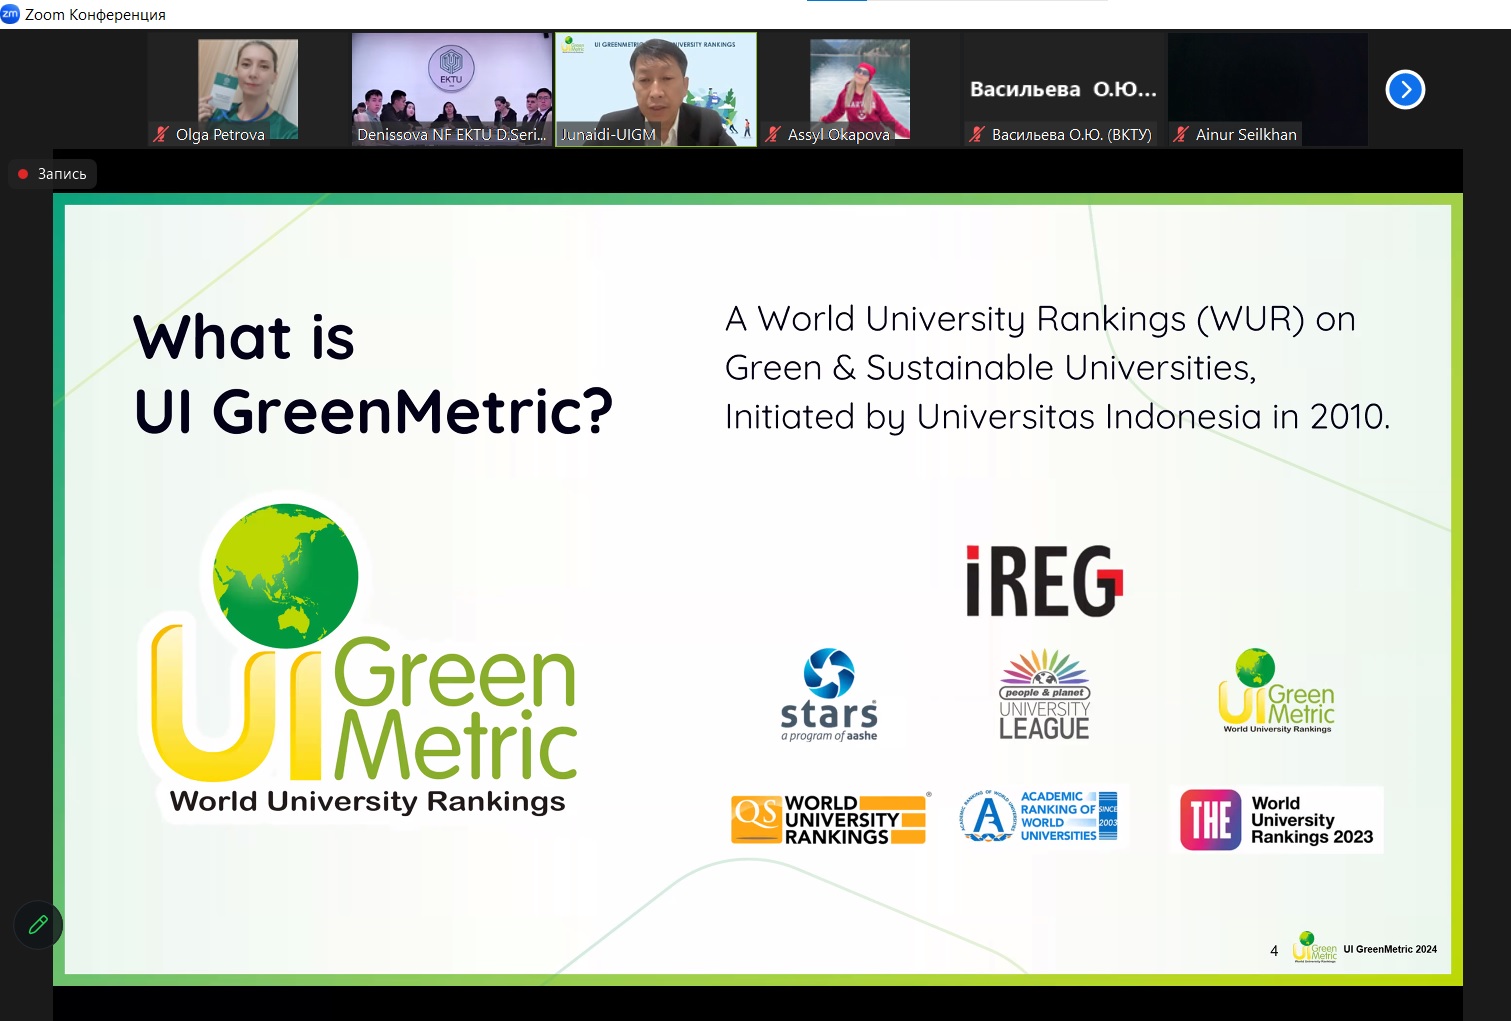Click the Запись recording label

click(62, 174)
